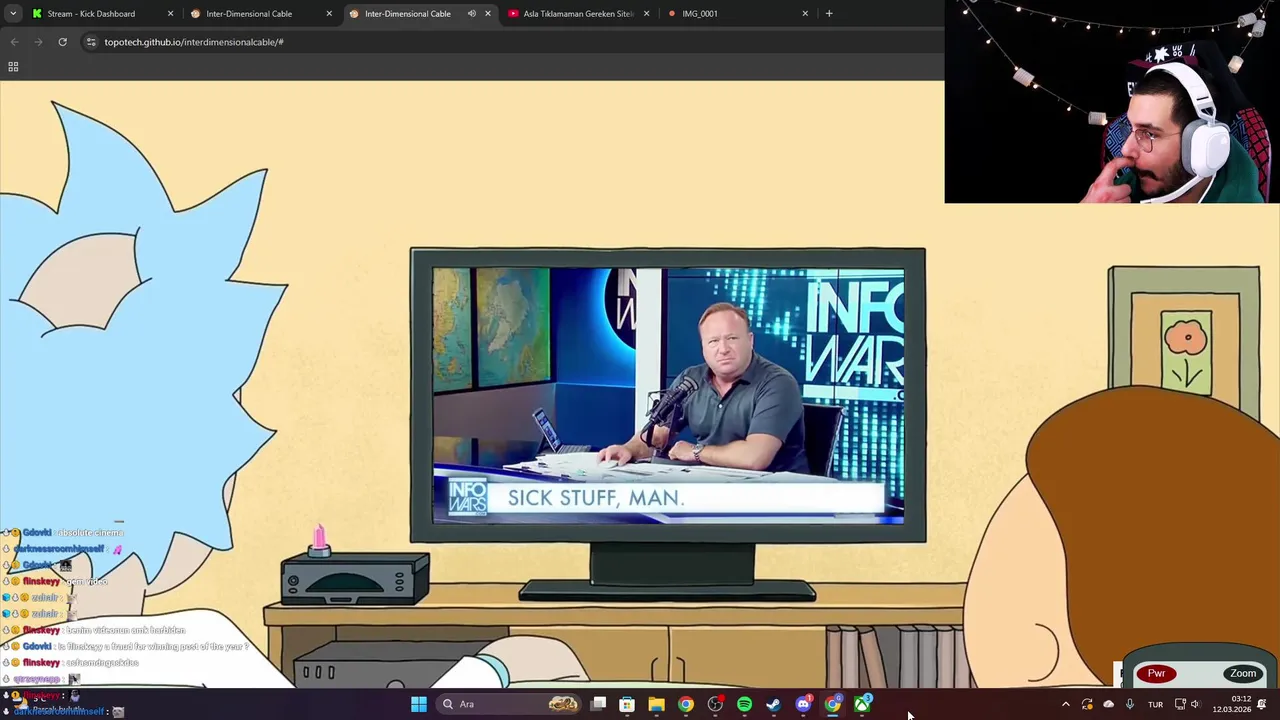Show hidden system tray icons
Viewport: 1280px width, 720px height.
(x=1065, y=704)
